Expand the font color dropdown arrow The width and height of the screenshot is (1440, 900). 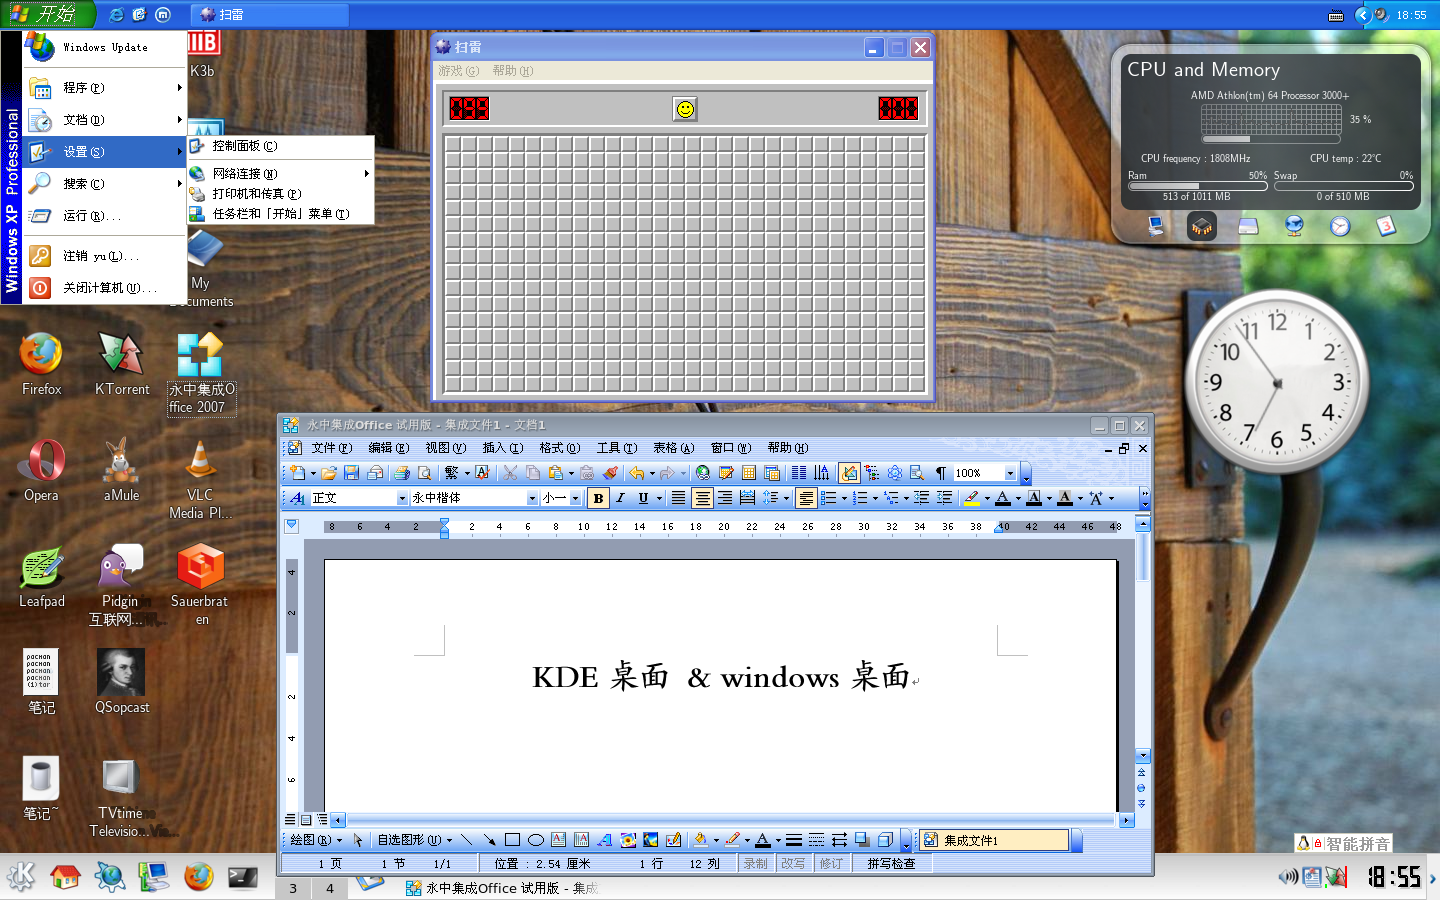coord(1018,498)
